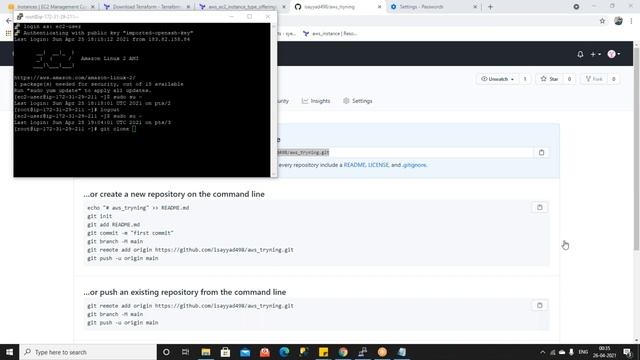Open the Insights tab
This screenshot has height=360, width=640.
(316, 101)
